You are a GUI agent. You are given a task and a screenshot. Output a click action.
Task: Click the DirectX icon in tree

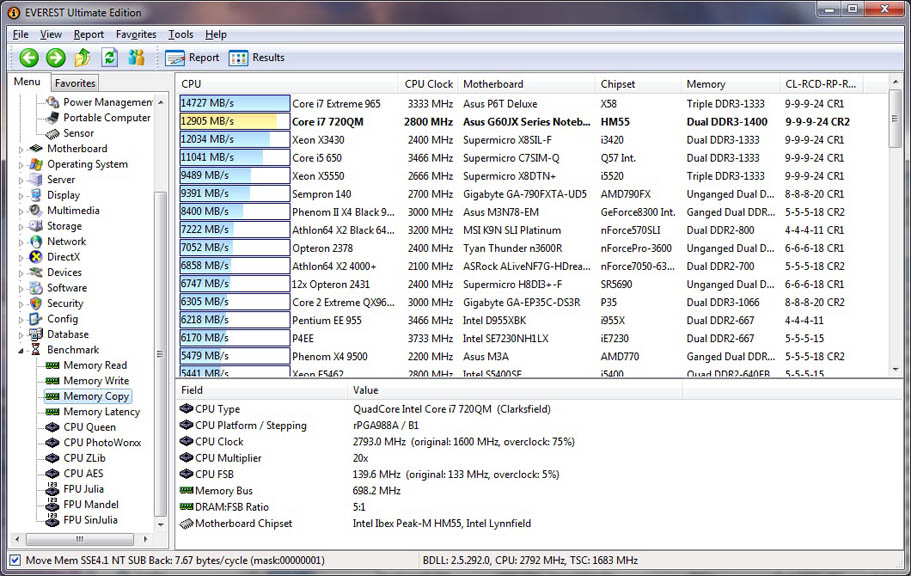click(36, 257)
